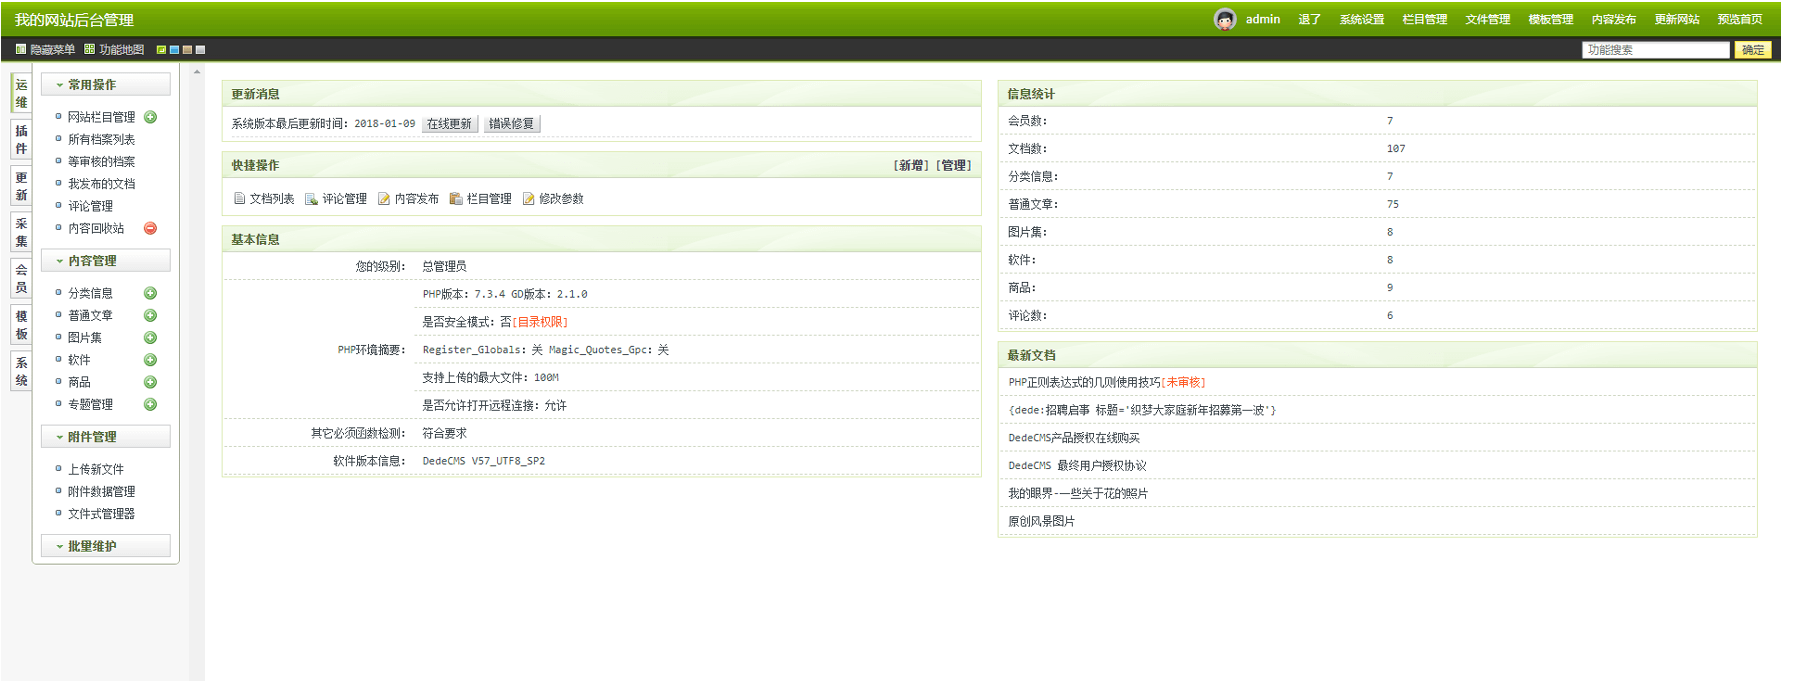This screenshot has height=681, width=1795.
Task: Select the tan theme color swatch
Action: click(187, 49)
